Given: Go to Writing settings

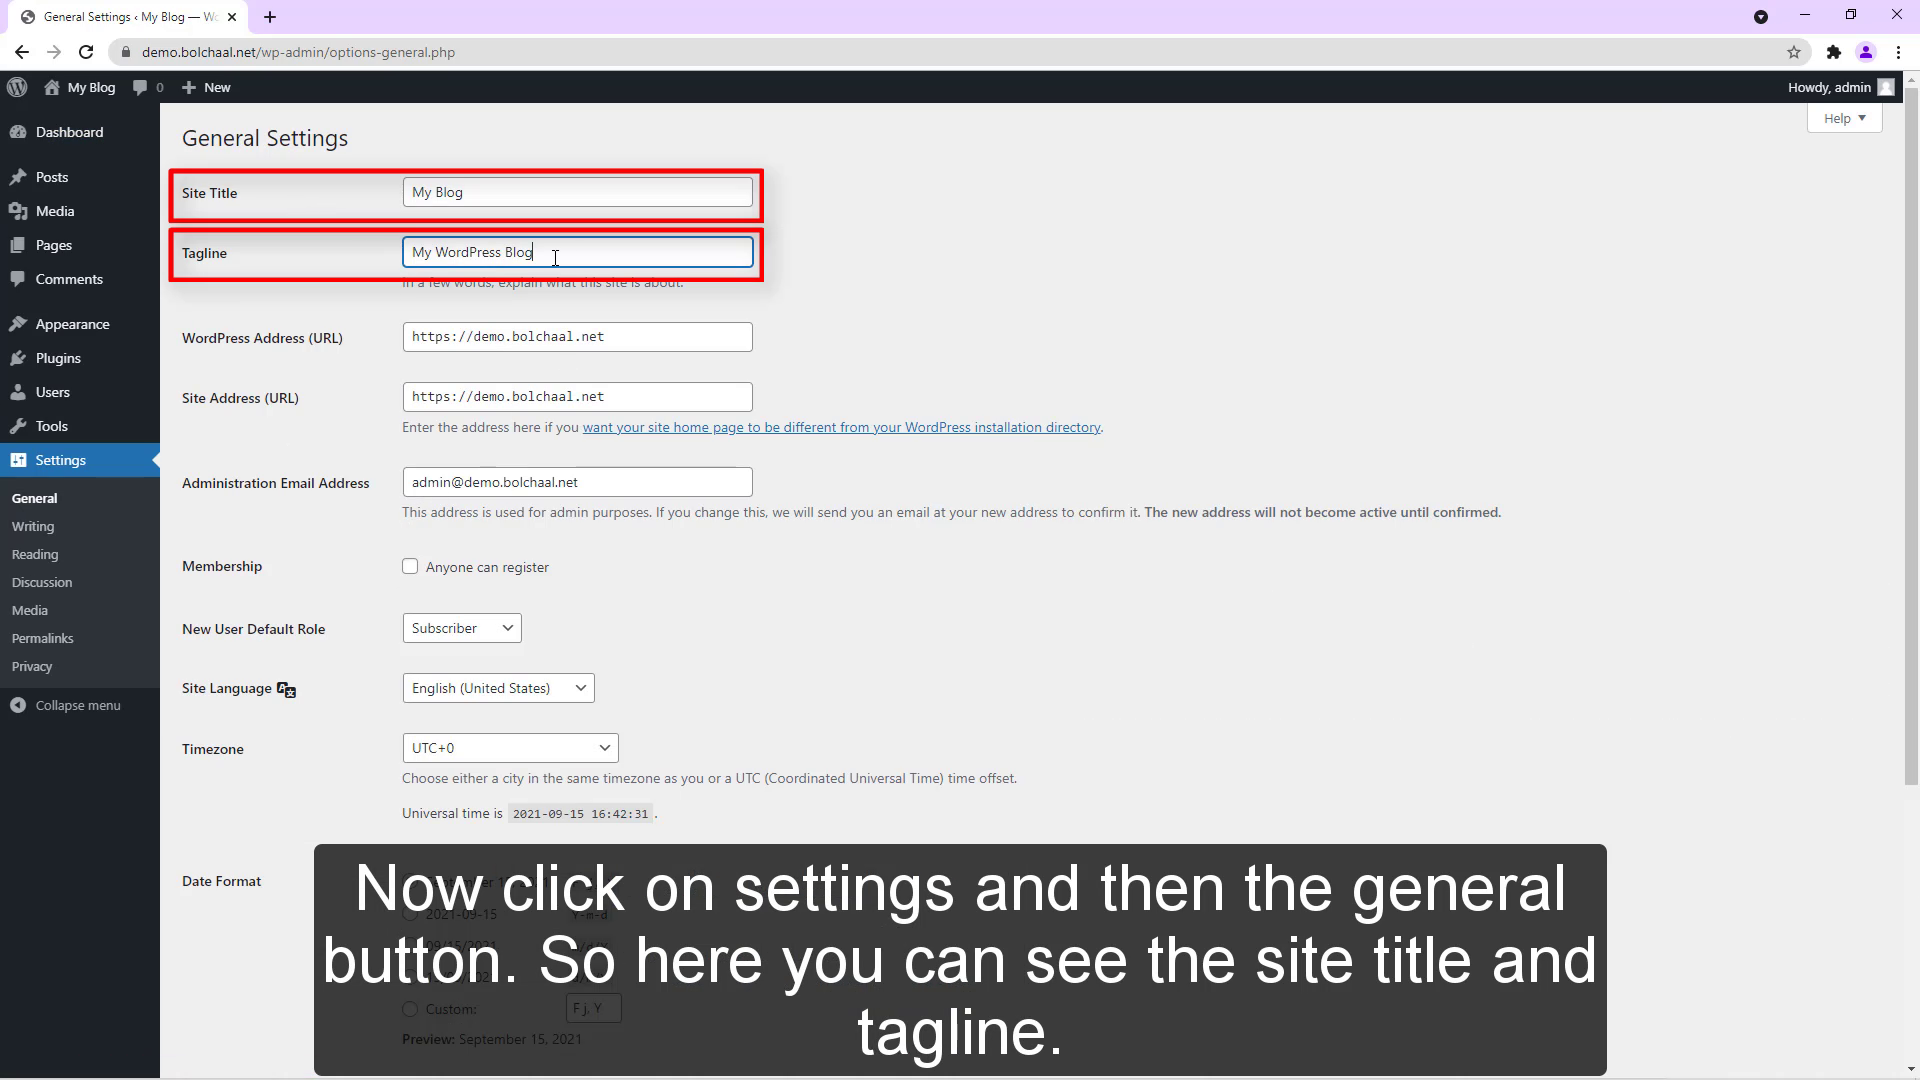Looking at the screenshot, I should click(x=33, y=526).
